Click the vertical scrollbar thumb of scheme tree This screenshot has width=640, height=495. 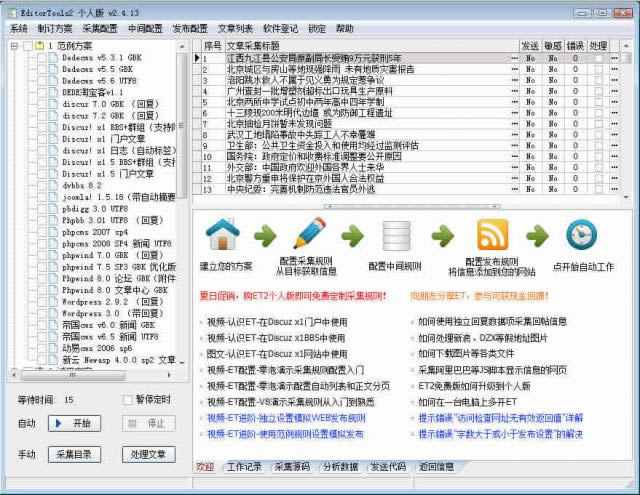coord(182,126)
